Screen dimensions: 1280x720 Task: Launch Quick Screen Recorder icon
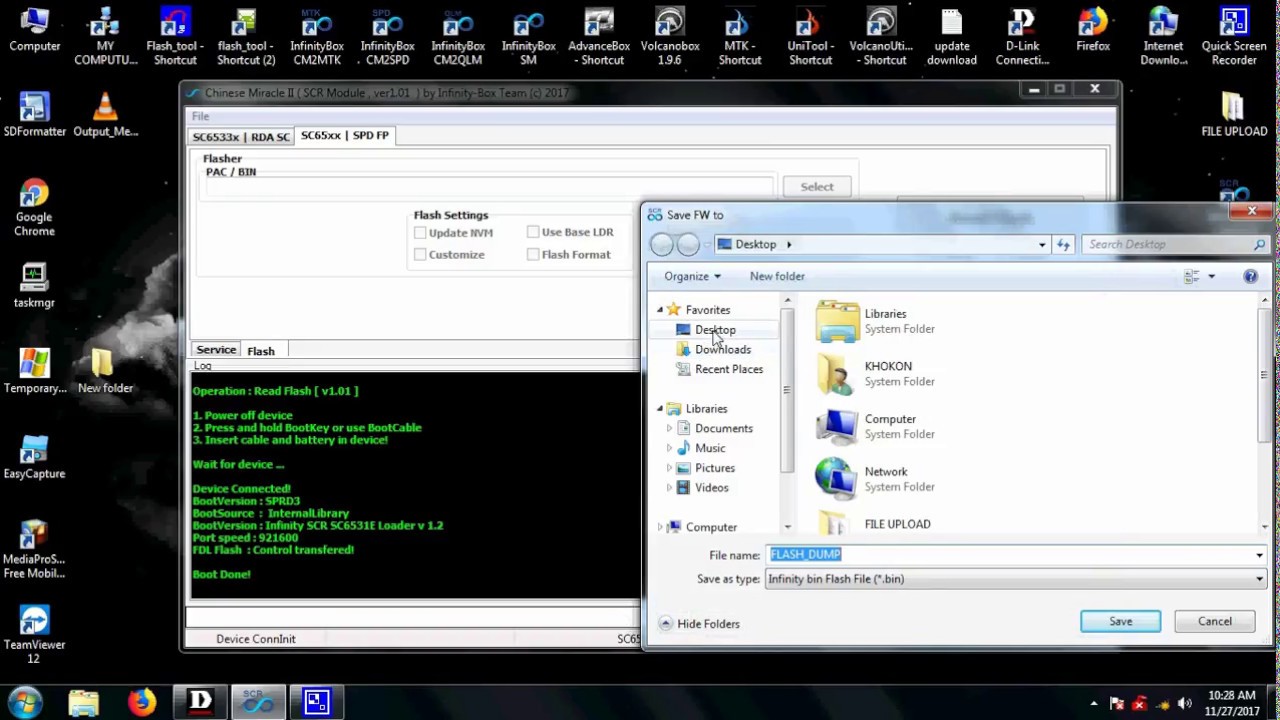(1234, 38)
